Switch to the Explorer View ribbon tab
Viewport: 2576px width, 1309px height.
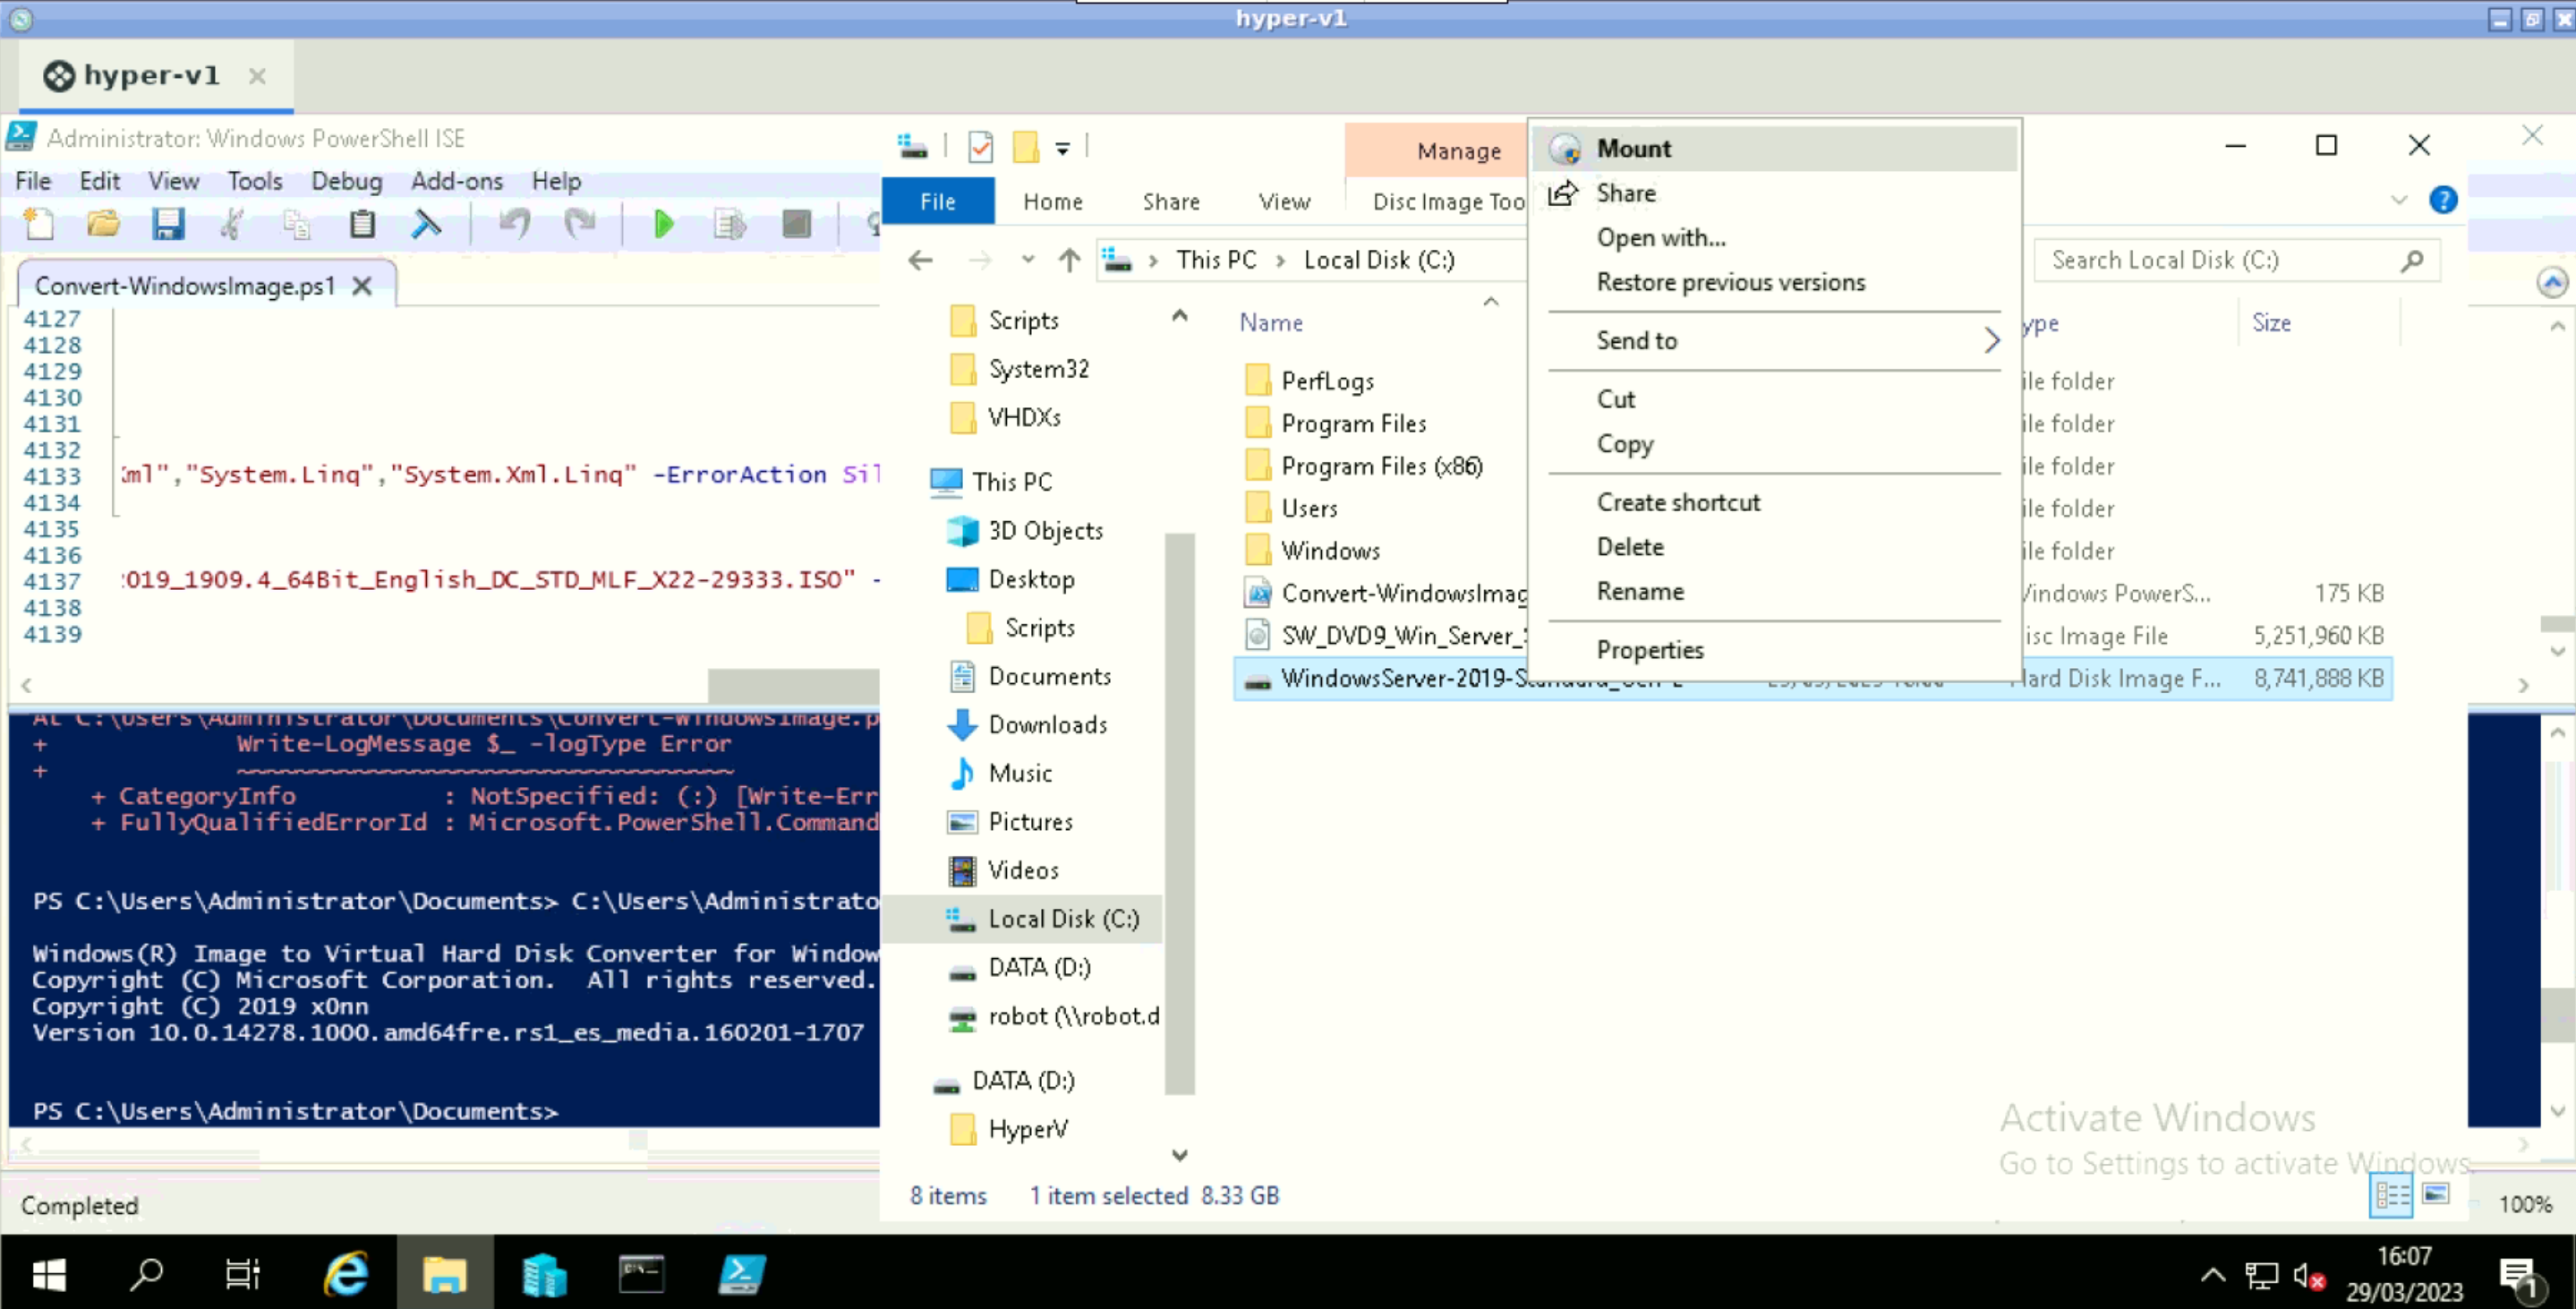[x=1284, y=202]
